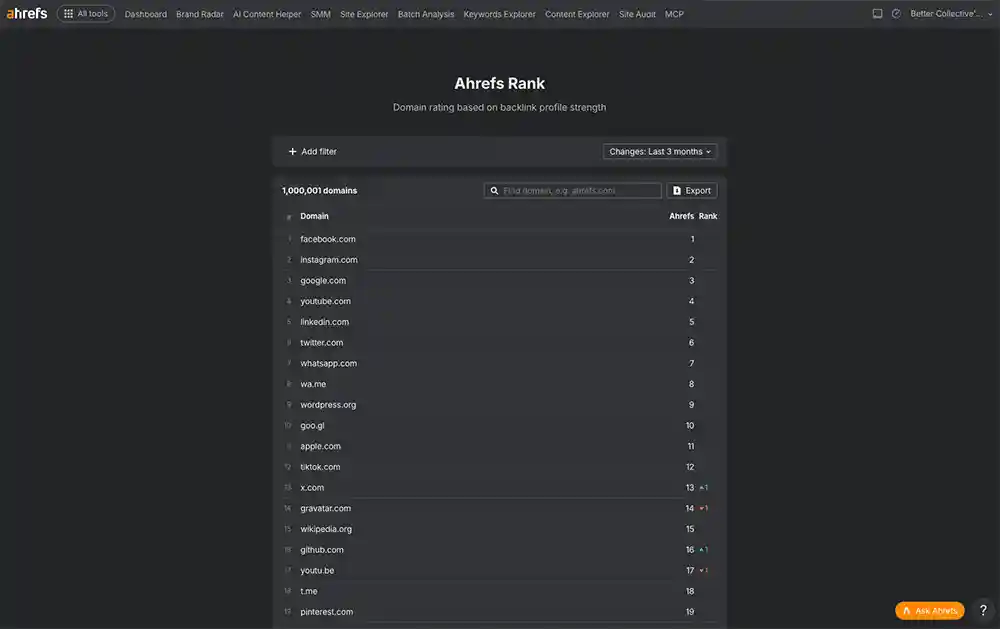Open the All tools grid menu

[86, 13]
